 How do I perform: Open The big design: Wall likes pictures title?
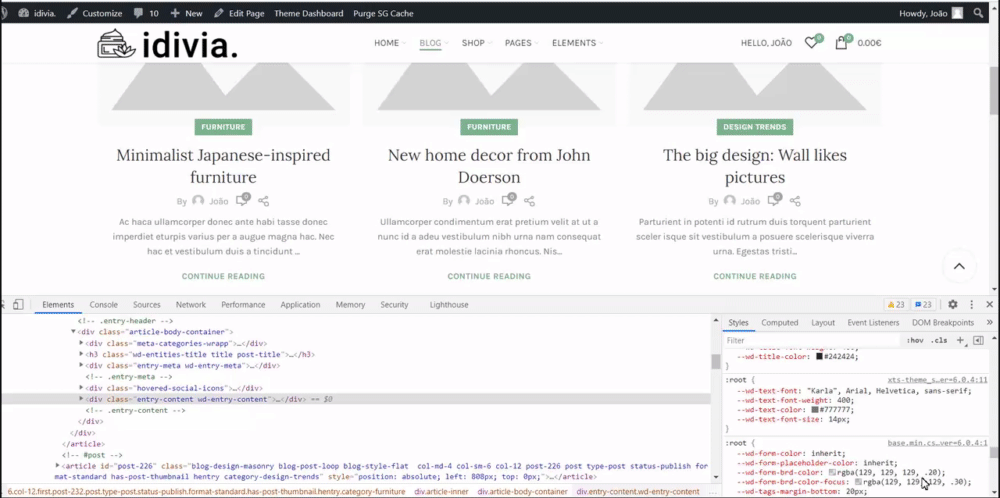point(755,166)
